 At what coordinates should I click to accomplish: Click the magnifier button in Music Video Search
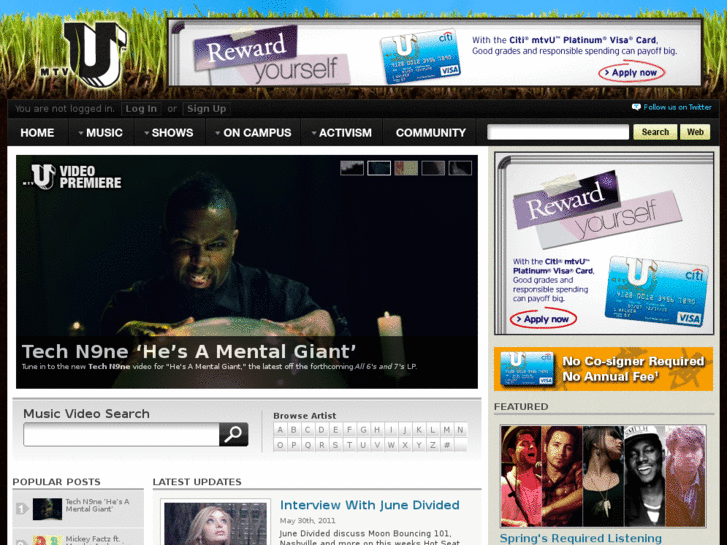click(233, 434)
